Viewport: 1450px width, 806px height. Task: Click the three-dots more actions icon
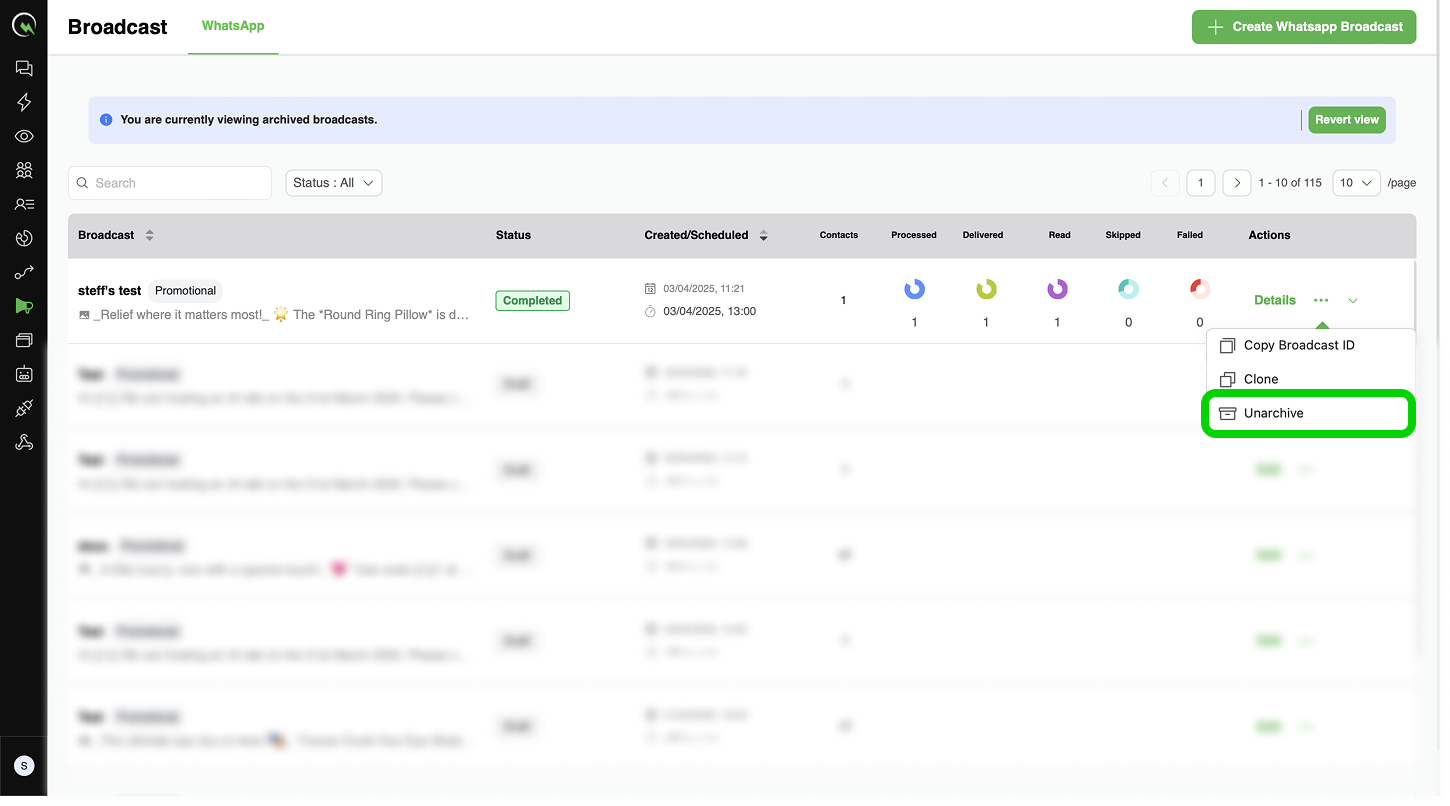(x=1321, y=300)
